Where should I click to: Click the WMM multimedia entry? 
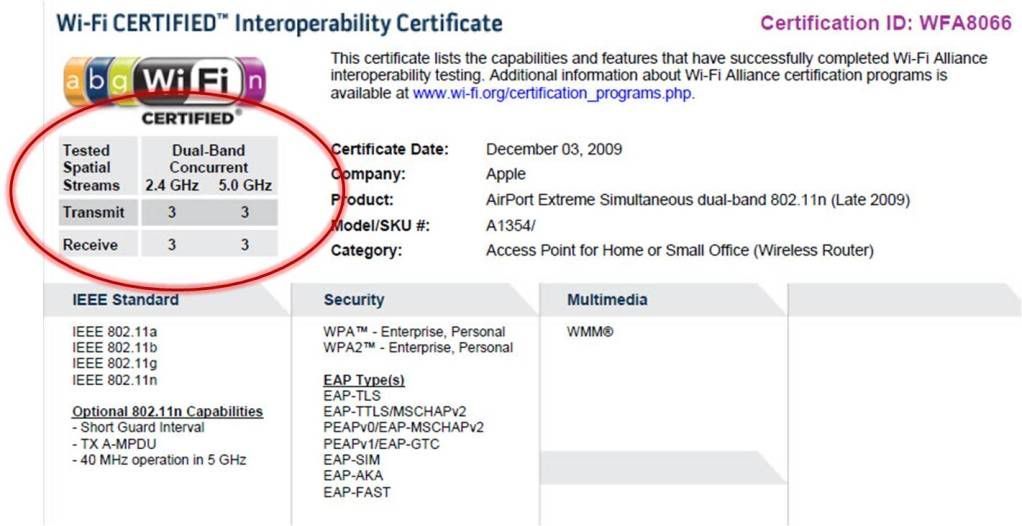click(x=590, y=332)
